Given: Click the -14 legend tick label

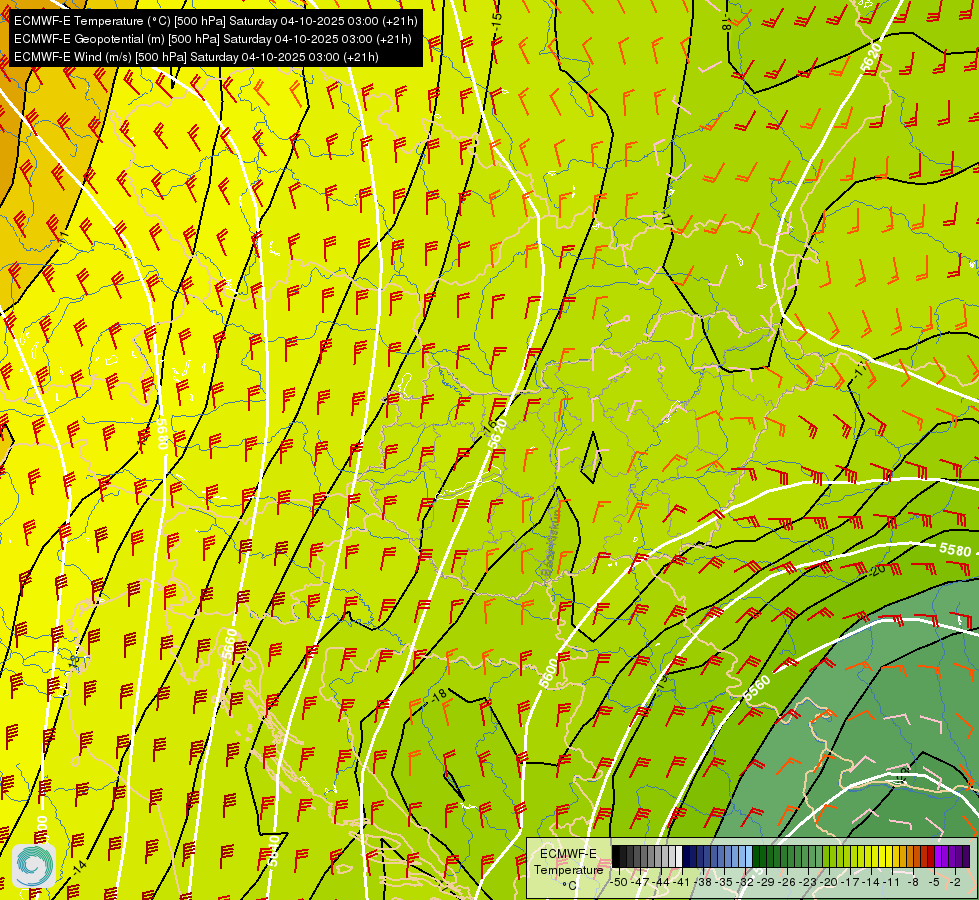Looking at the screenshot, I should coord(871,882).
